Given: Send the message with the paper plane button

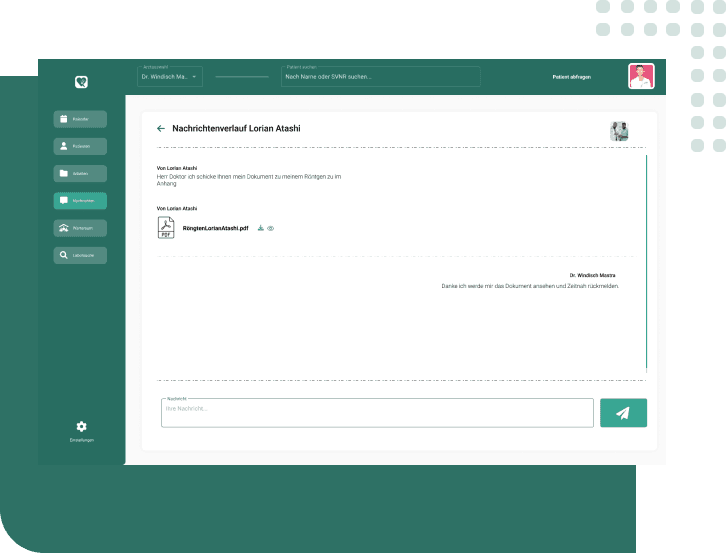Looking at the screenshot, I should click(623, 413).
